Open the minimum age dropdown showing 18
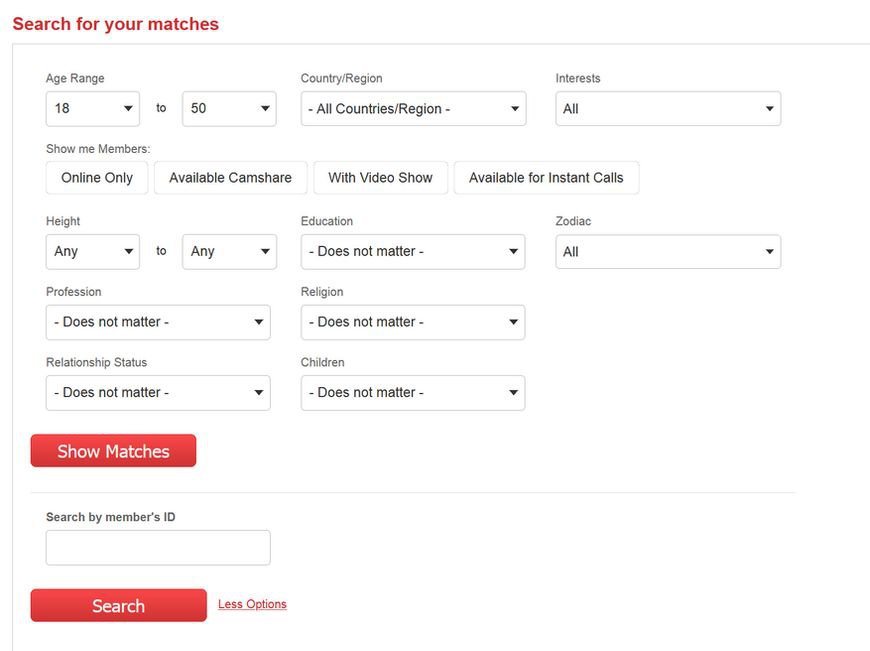This screenshot has height=651, width=870. click(x=93, y=109)
